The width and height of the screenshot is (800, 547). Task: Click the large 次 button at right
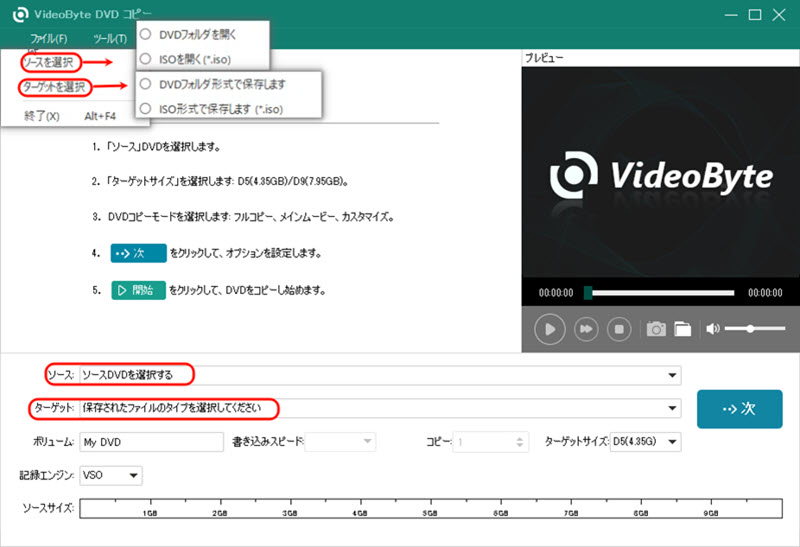click(x=739, y=409)
